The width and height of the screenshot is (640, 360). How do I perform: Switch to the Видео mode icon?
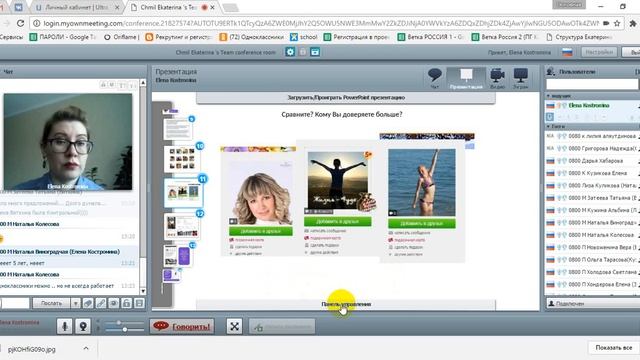tap(498, 78)
